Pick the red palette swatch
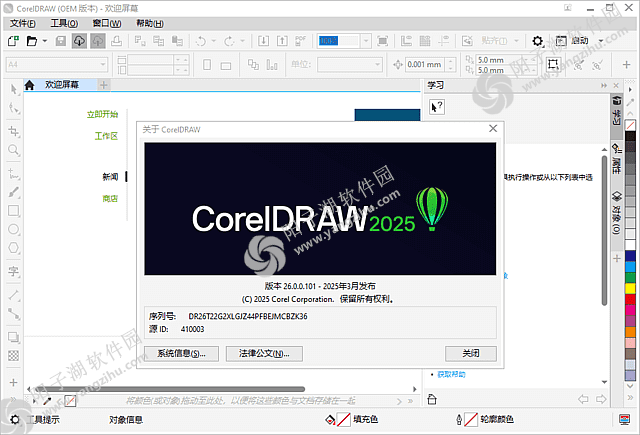The height and width of the screenshot is (435, 640). [x=630, y=299]
